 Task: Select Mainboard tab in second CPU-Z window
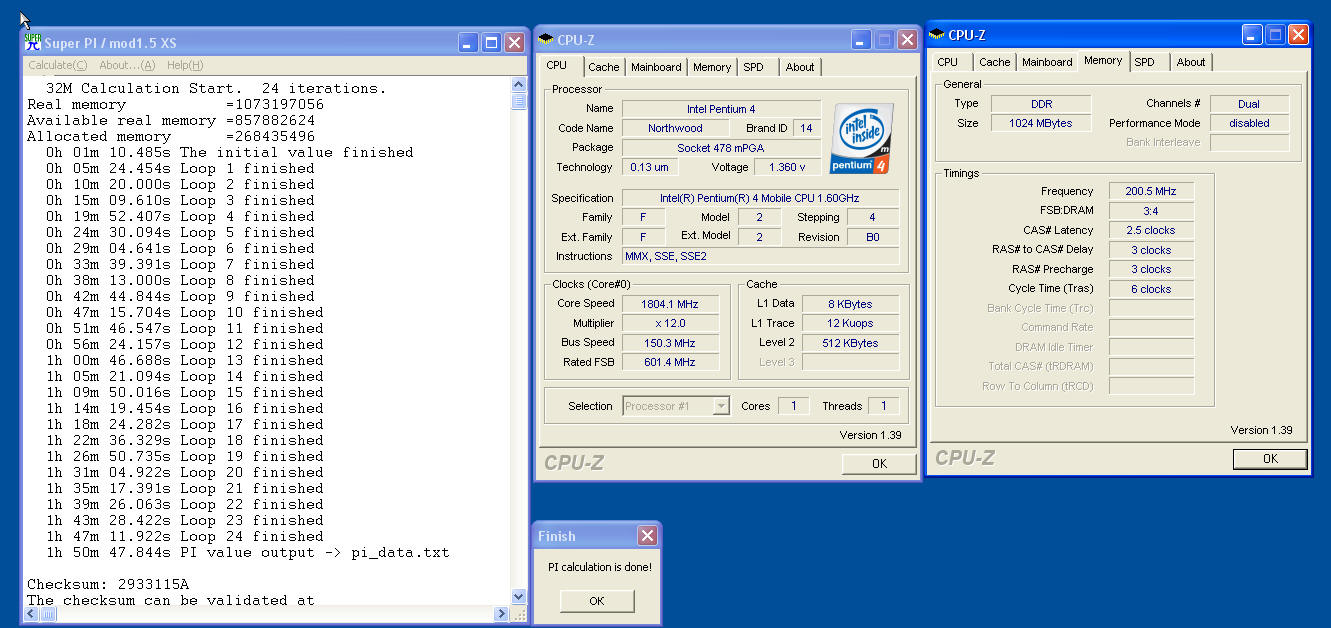click(1047, 62)
